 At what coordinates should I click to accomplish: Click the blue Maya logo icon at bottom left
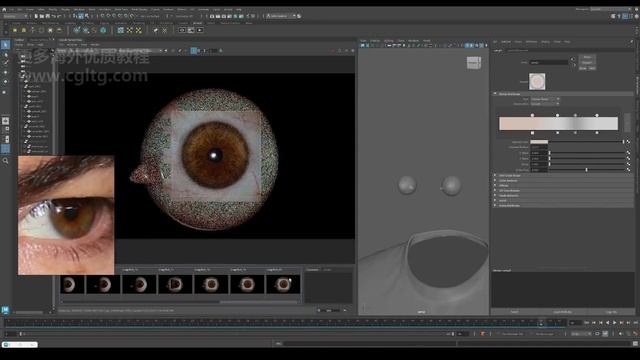coord(5,310)
